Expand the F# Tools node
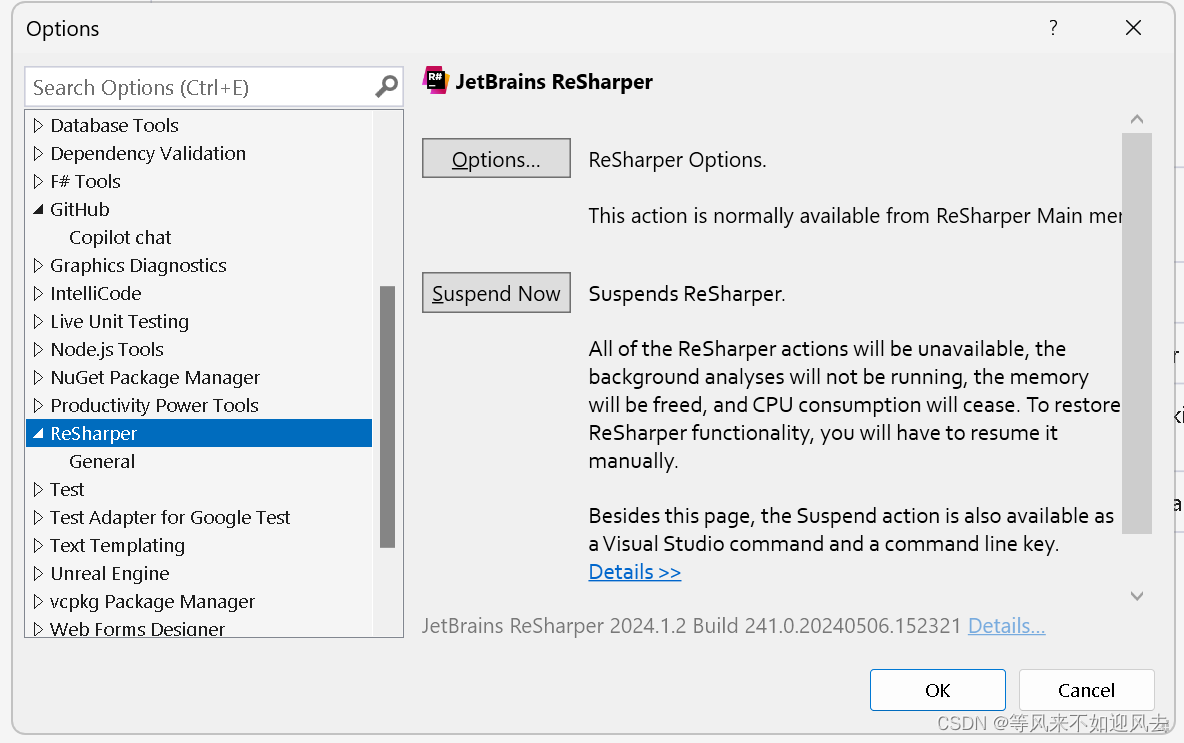1184x743 pixels. (38, 181)
